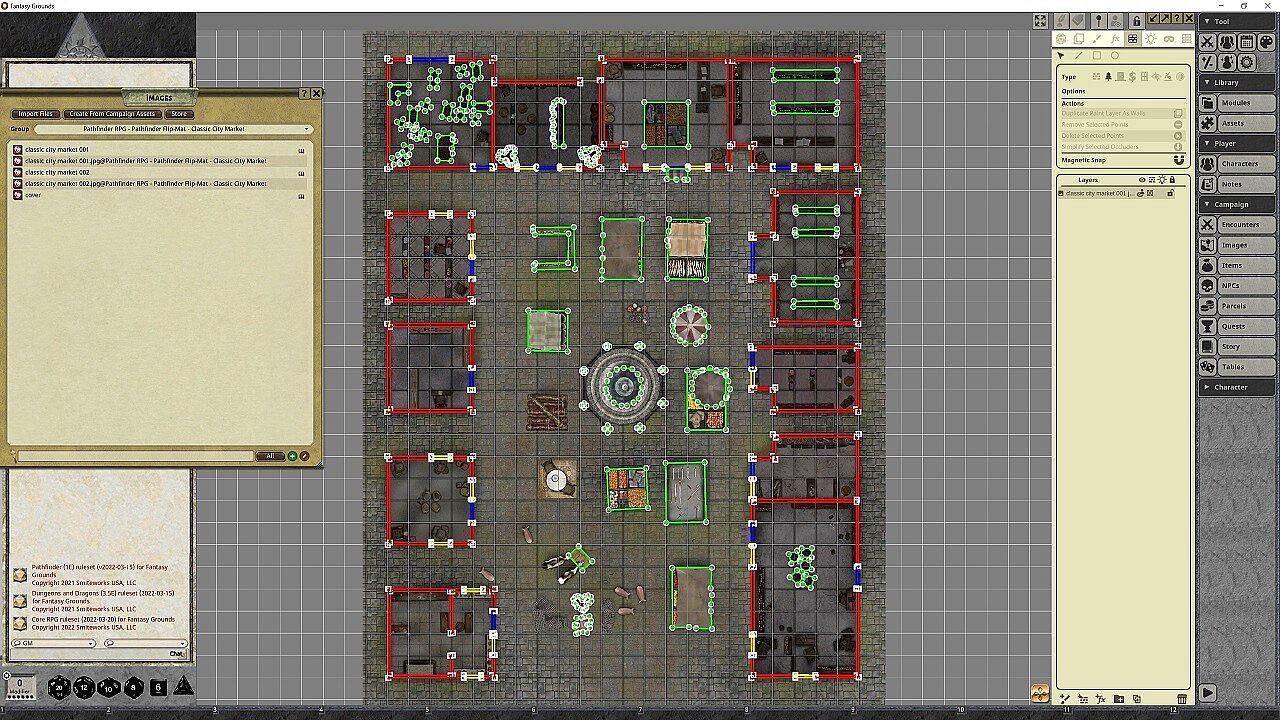Toggle fullscreen expand arrows for the map
The image size is (1280, 720).
[1041, 21]
